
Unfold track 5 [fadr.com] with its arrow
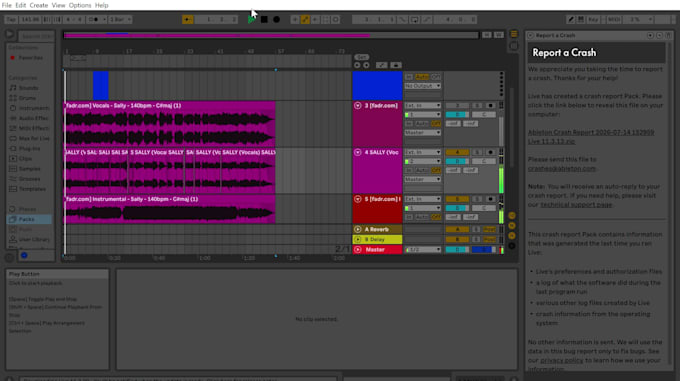(x=358, y=199)
